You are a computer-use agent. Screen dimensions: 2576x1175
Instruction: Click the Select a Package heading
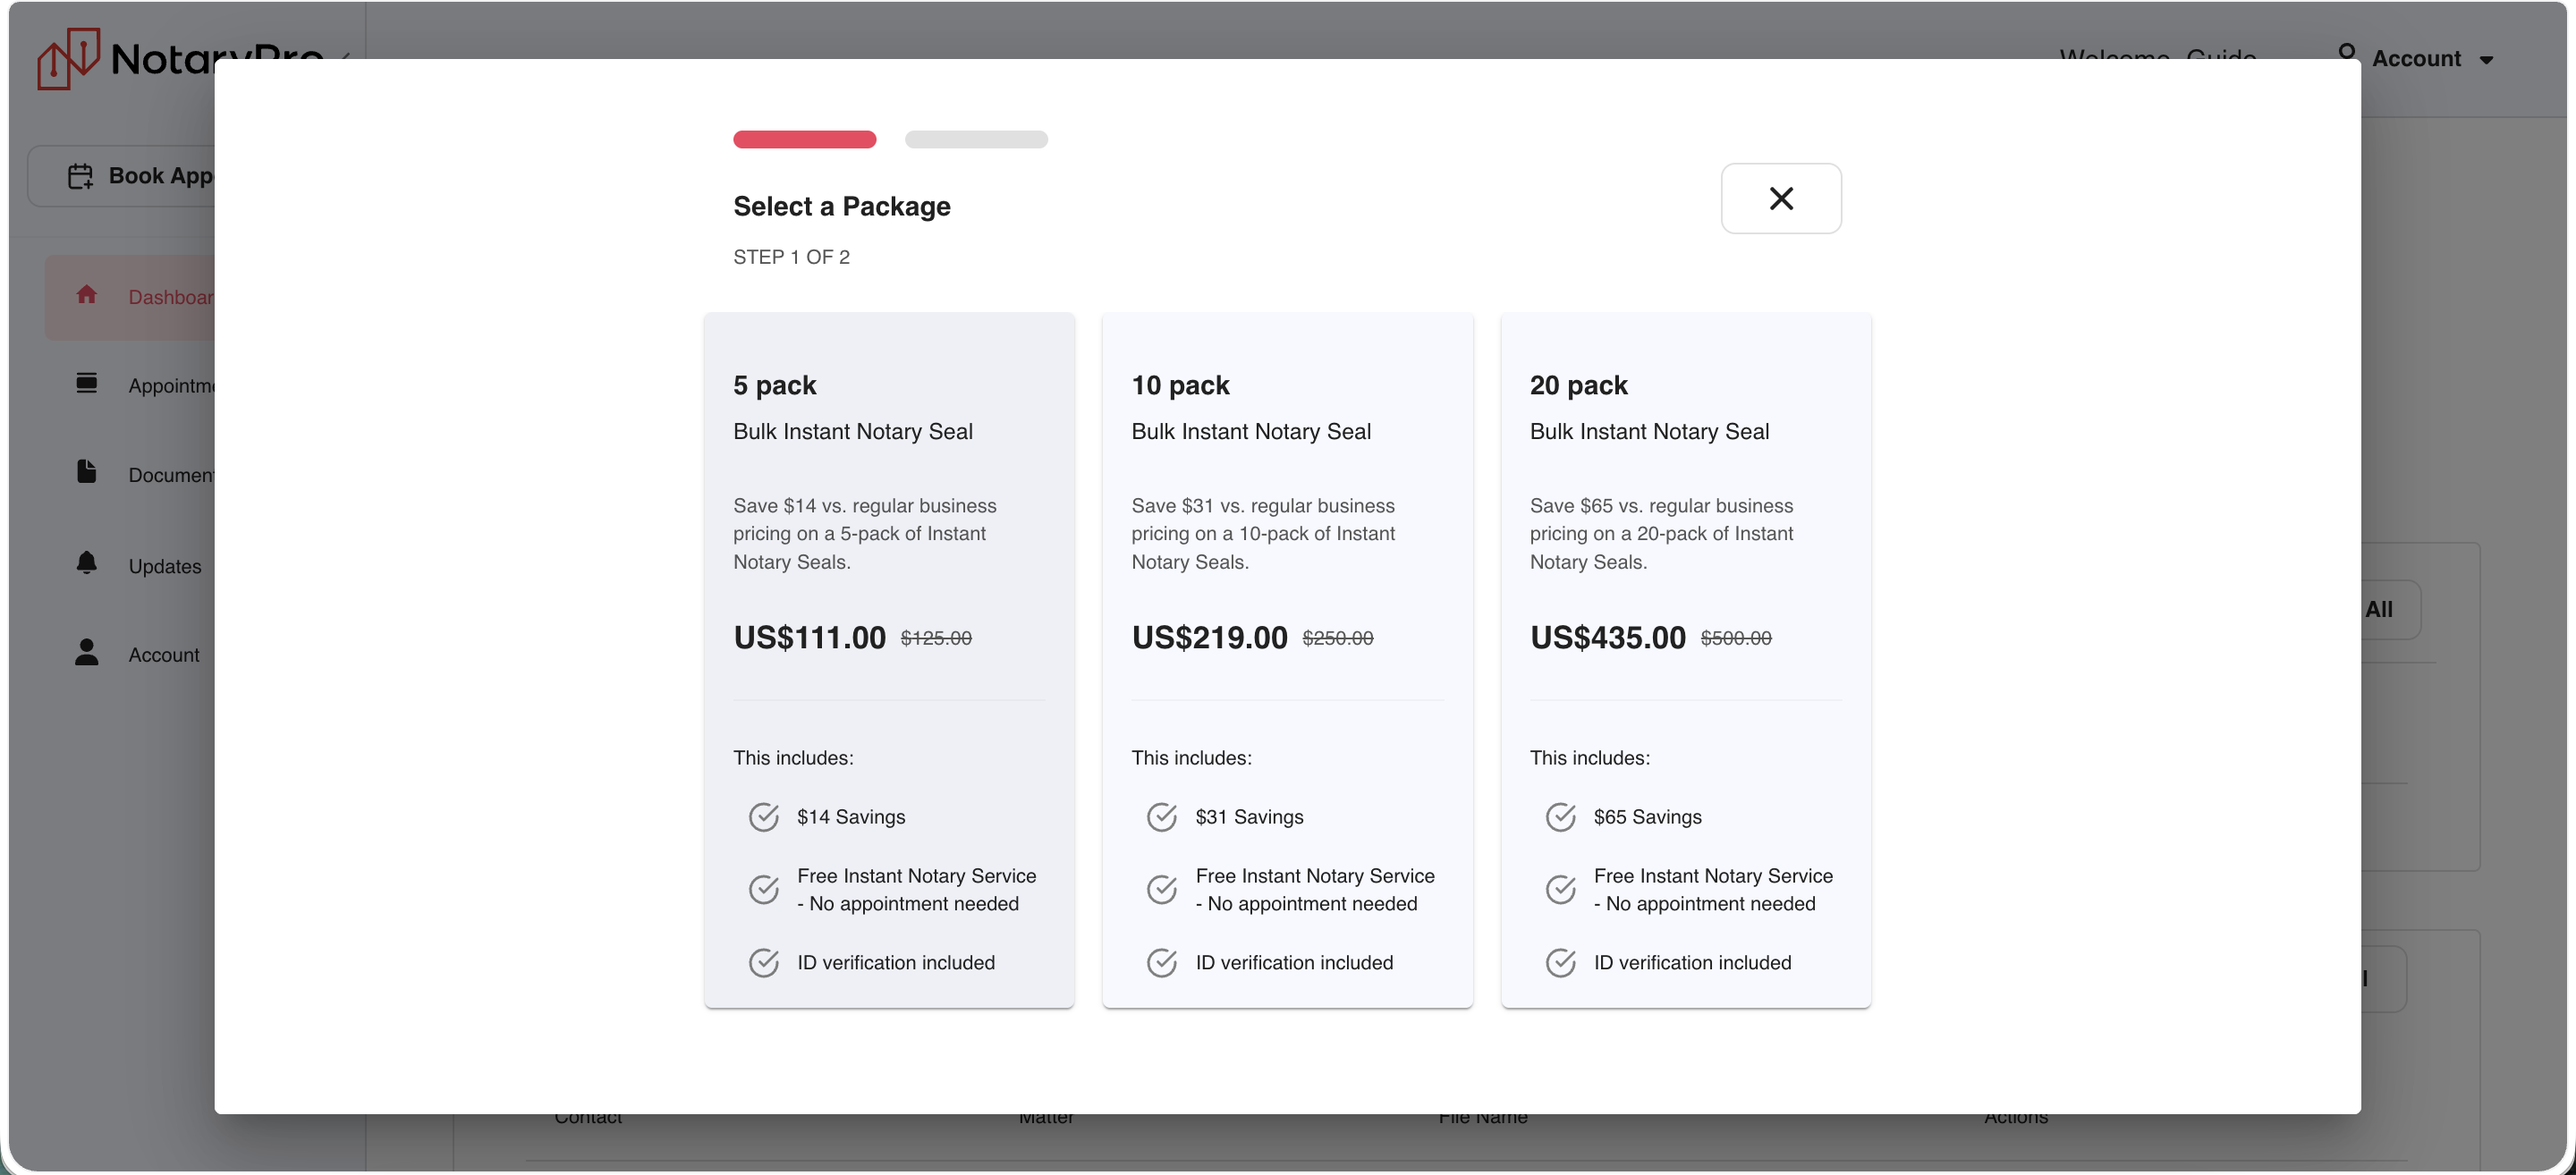click(841, 206)
